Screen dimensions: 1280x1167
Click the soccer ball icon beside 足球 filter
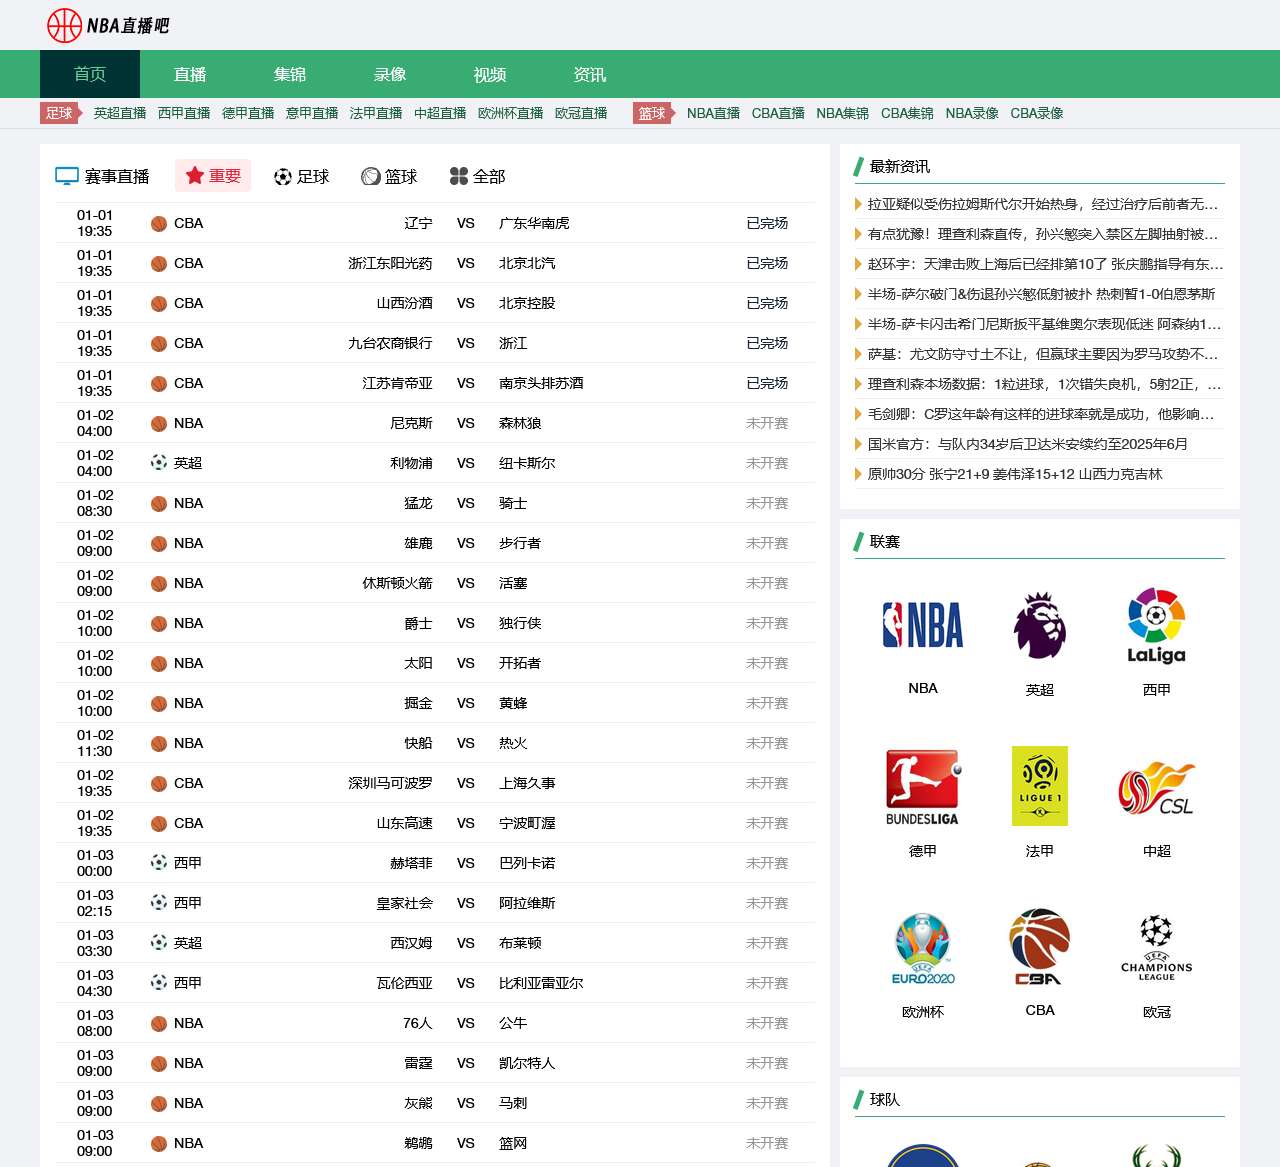point(283,177)
